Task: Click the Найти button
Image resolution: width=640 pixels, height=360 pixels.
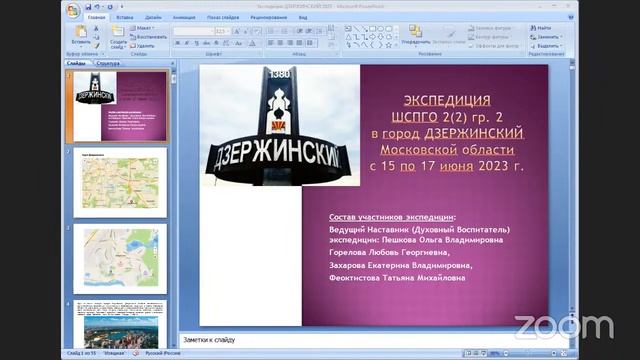Action: tap(541, 28)
